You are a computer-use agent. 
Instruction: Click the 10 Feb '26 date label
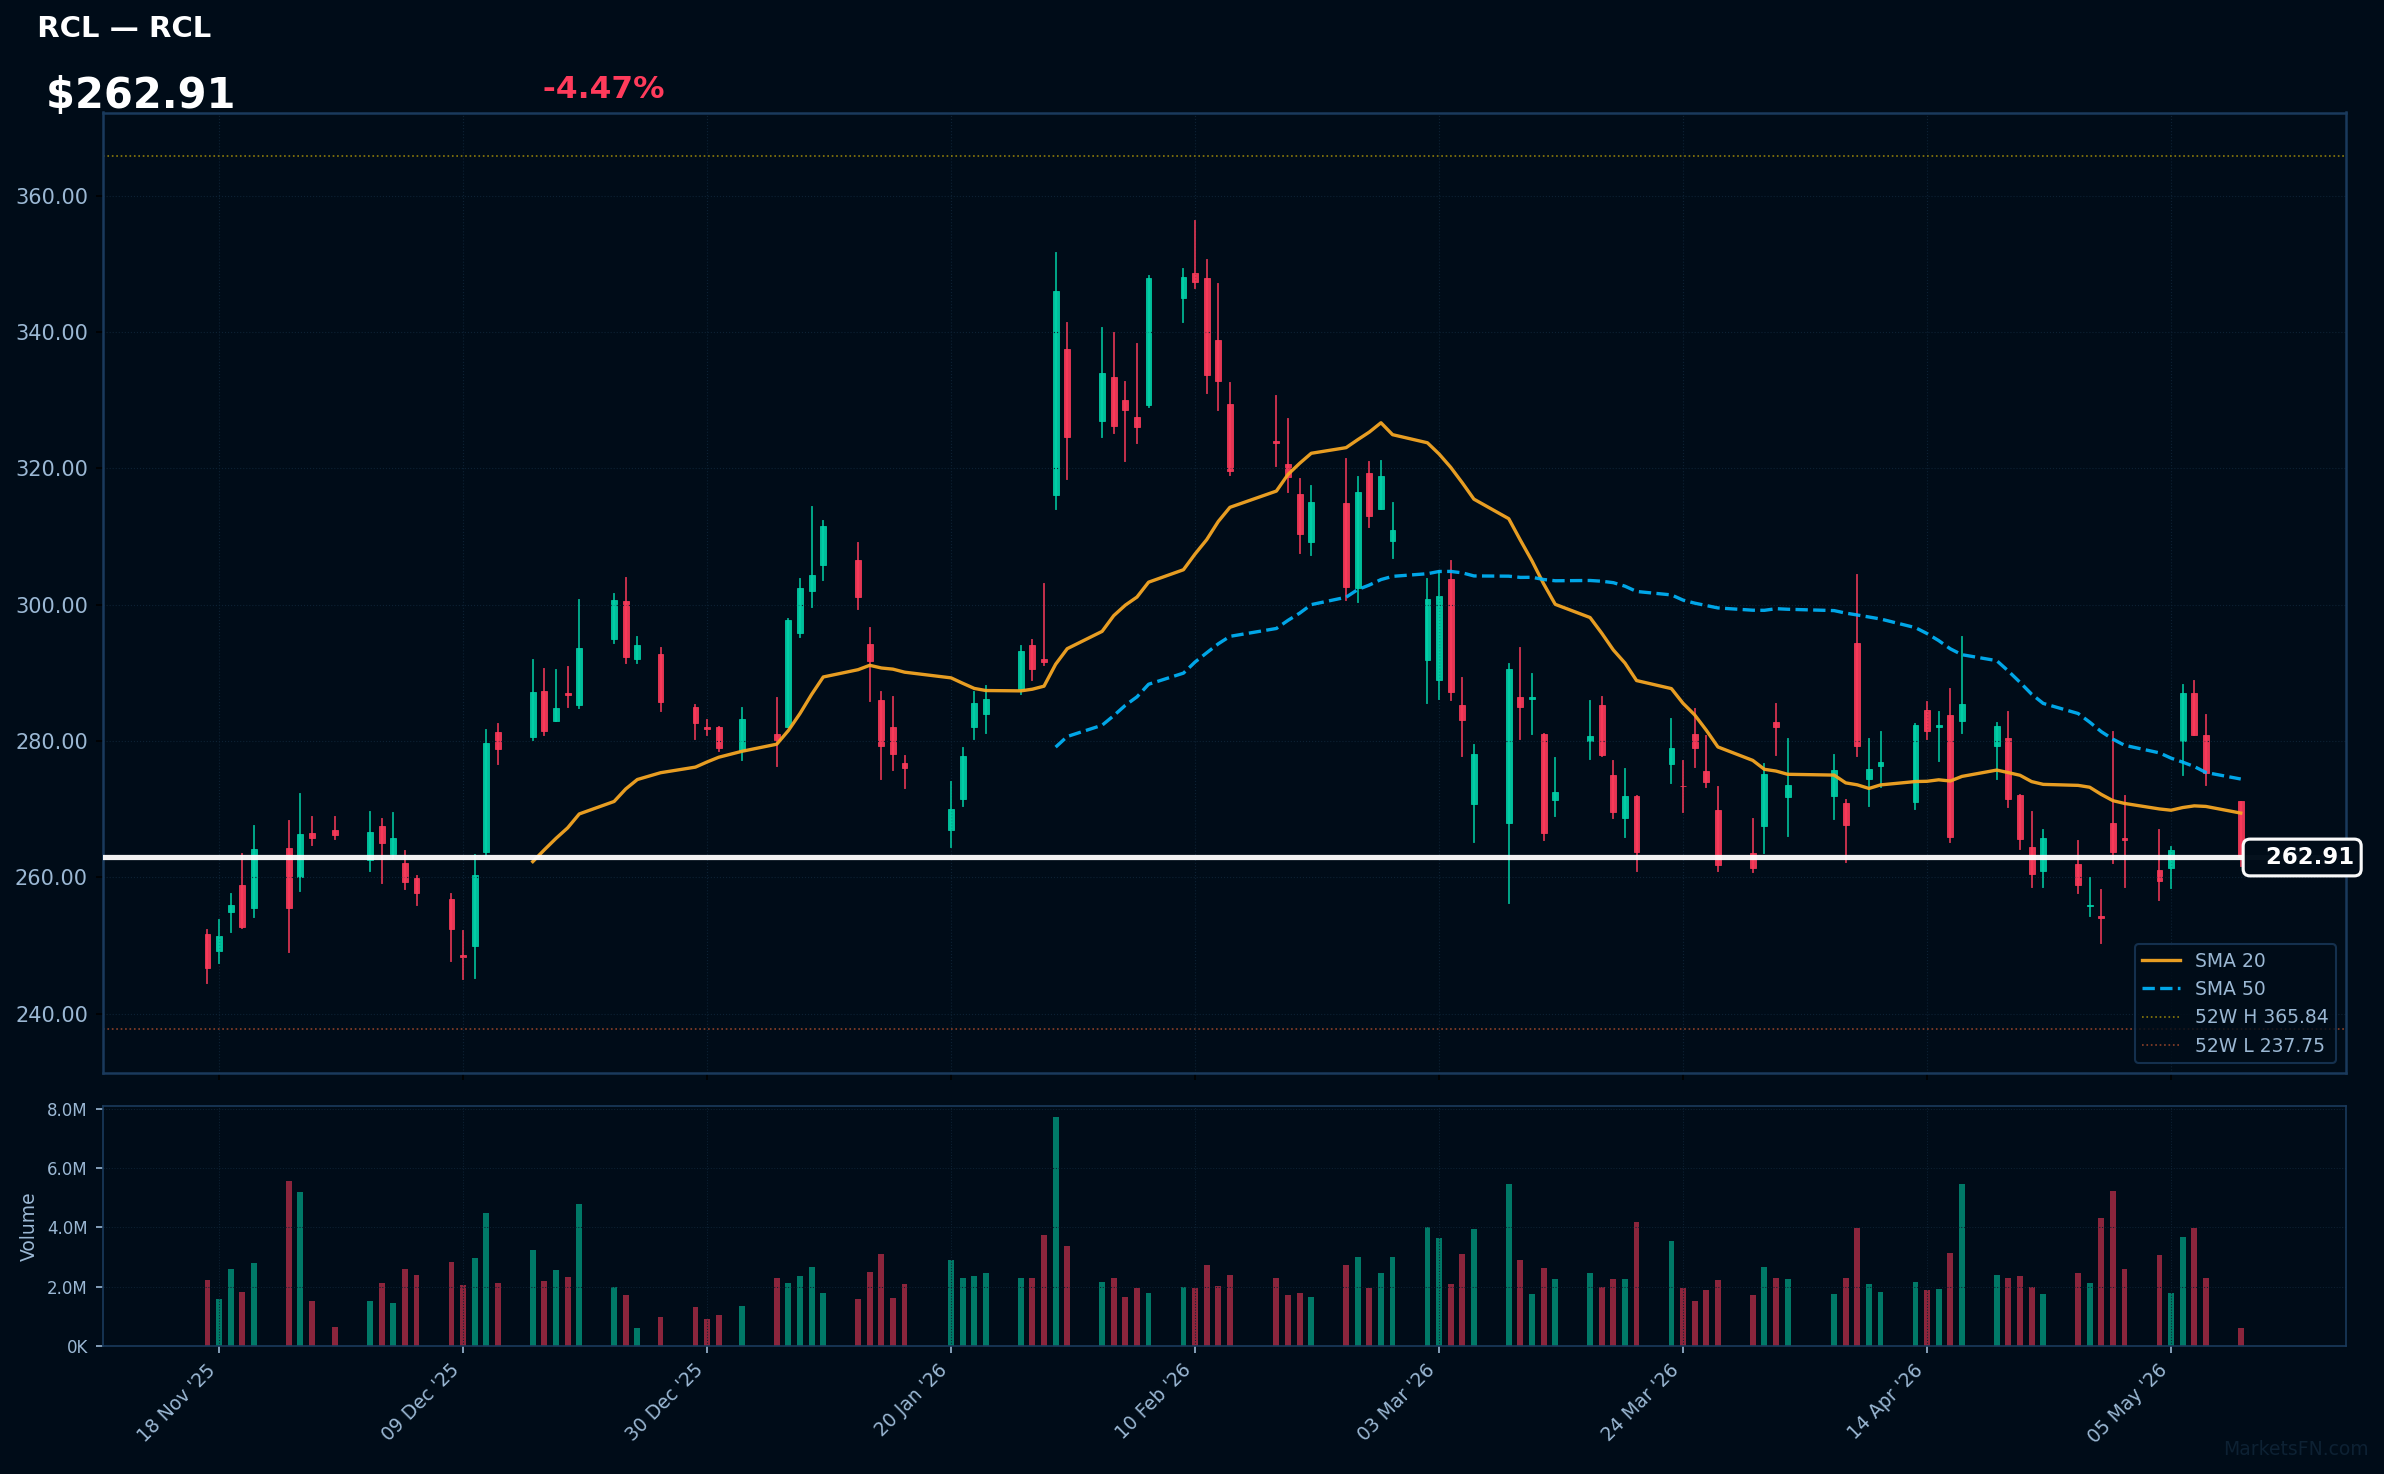[x=1153, y=1401]
